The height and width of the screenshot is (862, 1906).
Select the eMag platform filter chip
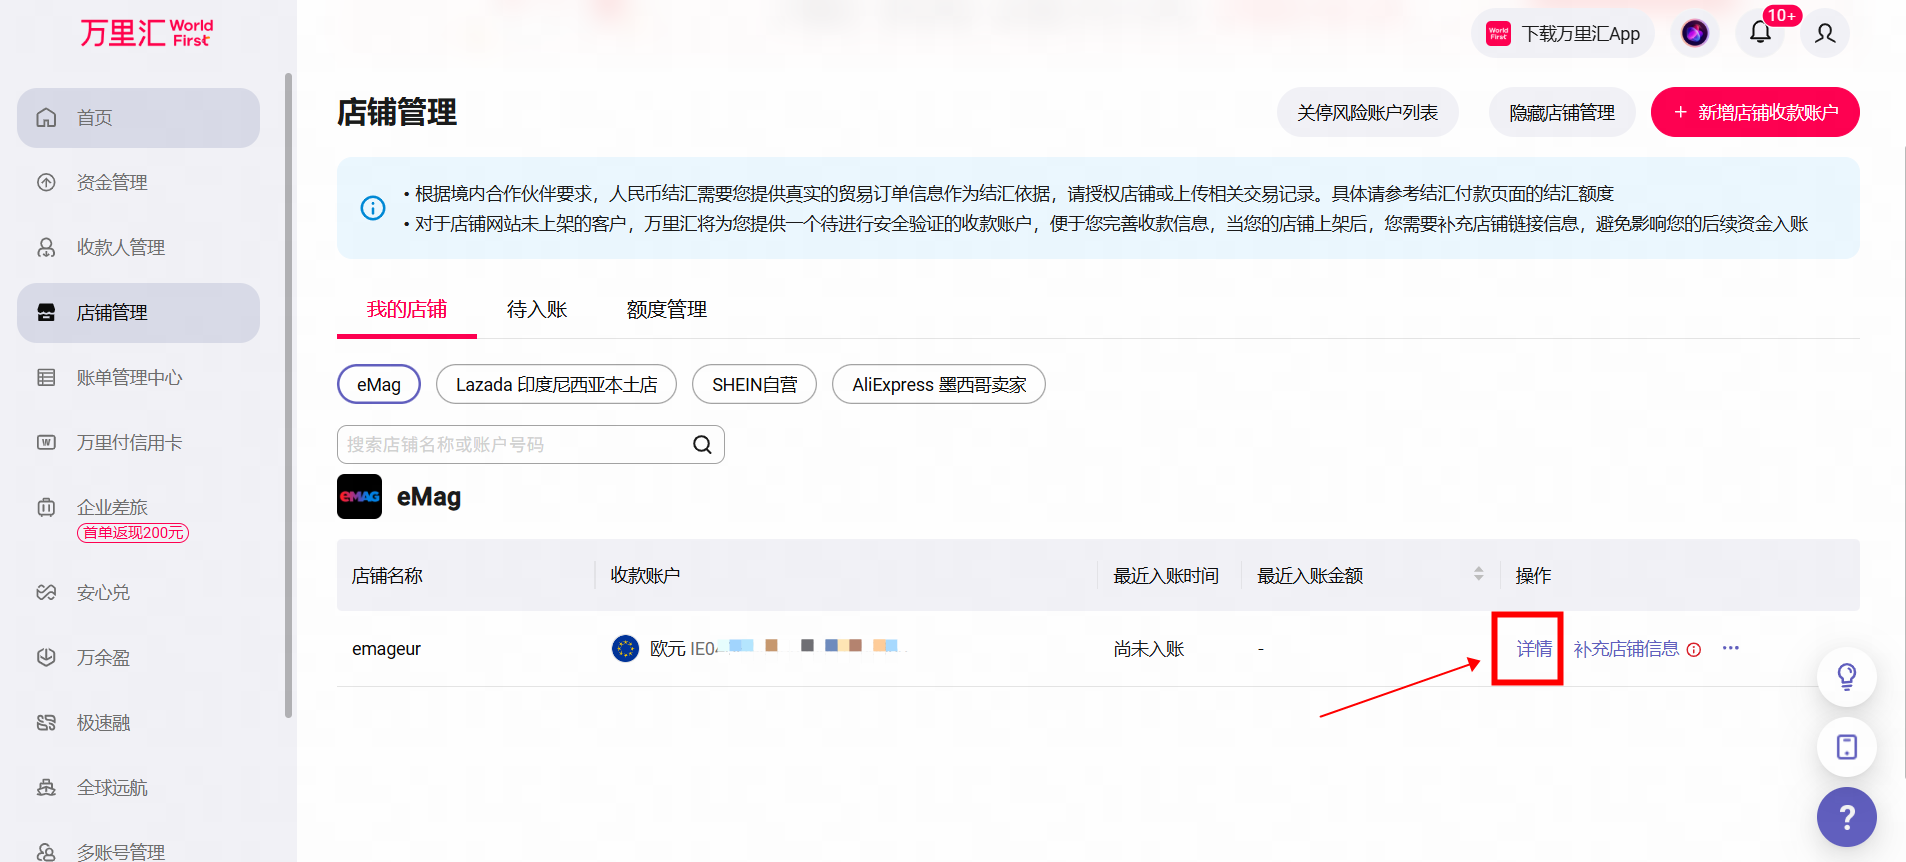point(379,385)
